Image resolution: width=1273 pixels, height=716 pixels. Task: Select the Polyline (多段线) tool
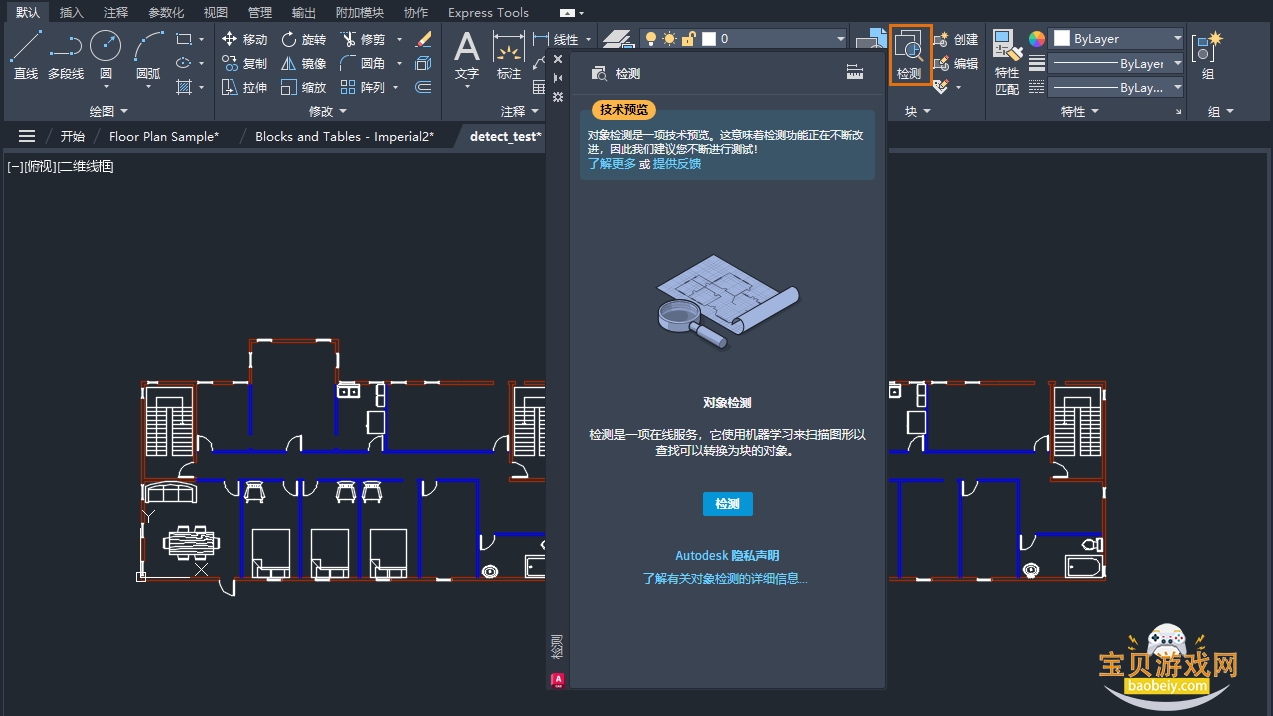tap(66, 55)
